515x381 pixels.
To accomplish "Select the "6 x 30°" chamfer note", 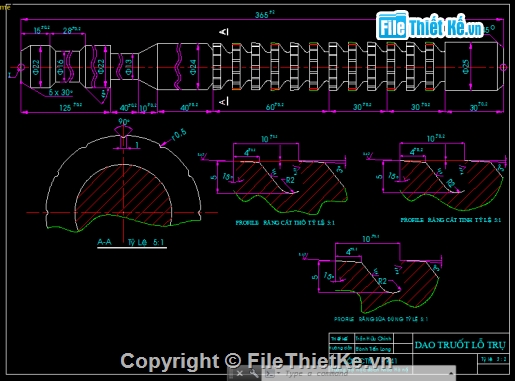I will point(61,92).
